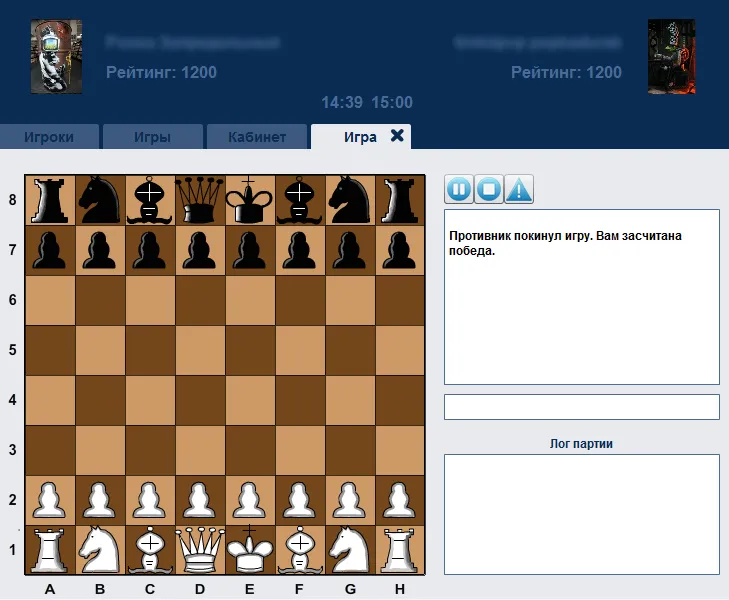729x600 pixels.
Task: Click the left player's Рейтинг: 1200 text
Action: (161, 73)
